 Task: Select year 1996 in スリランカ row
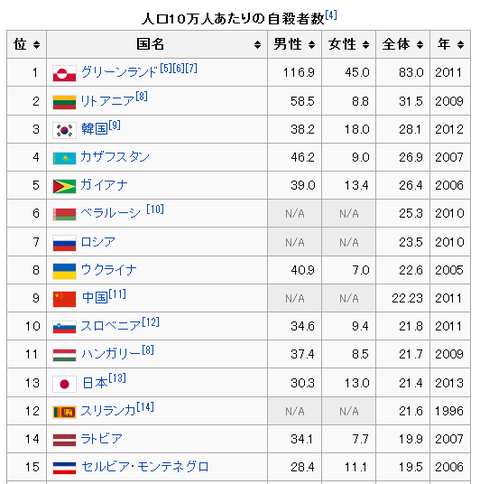coord(449,411)
